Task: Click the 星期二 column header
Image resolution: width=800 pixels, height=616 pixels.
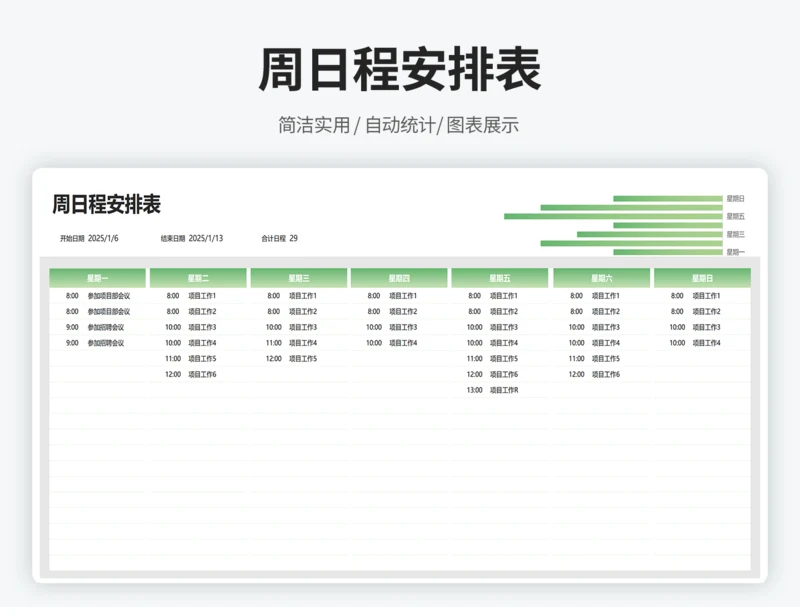Action: click(198, 278)
